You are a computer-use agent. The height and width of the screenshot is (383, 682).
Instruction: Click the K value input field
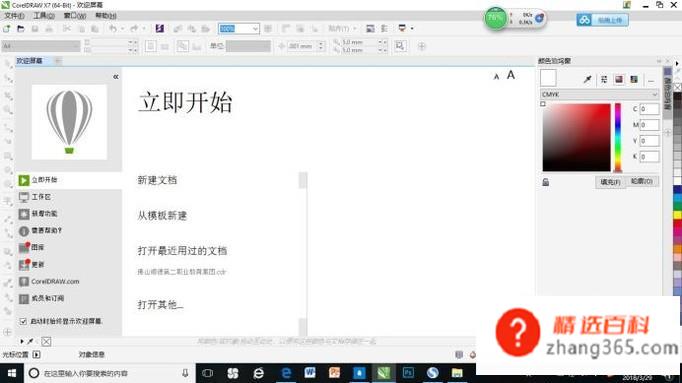[649, 157]
